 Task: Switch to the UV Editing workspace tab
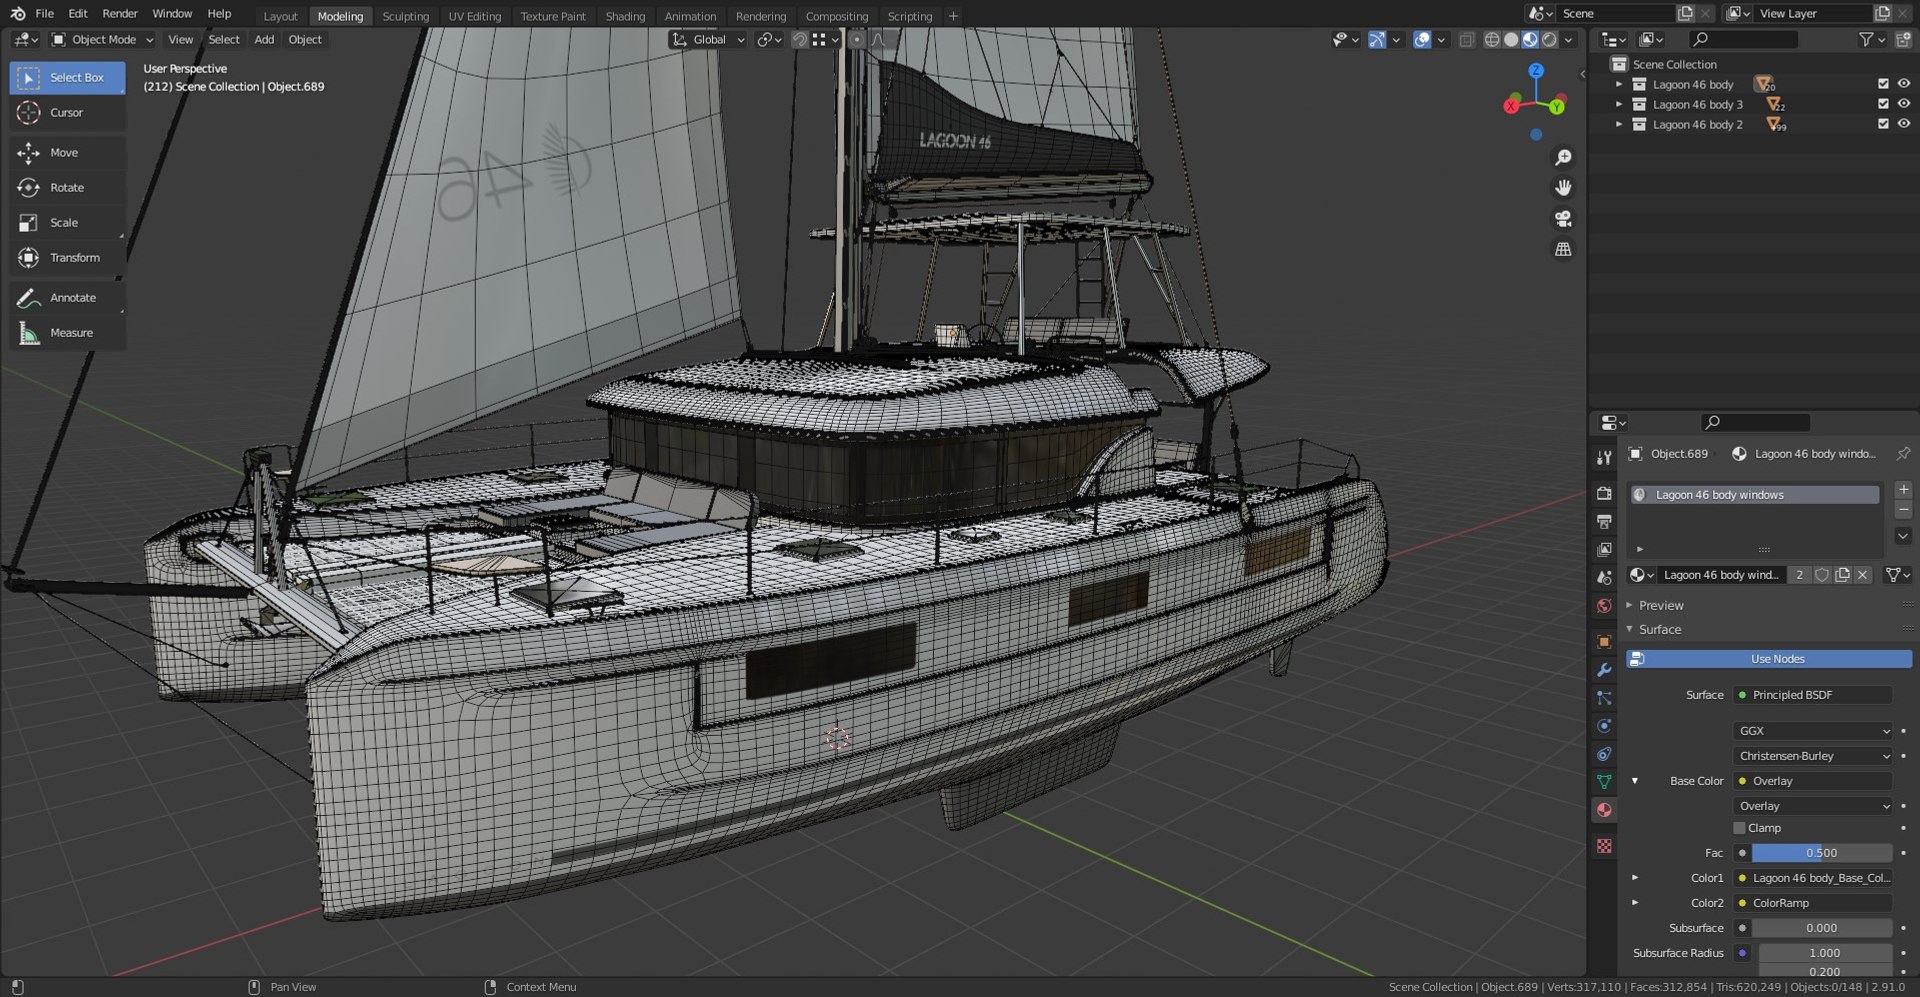tap(474, 16)
